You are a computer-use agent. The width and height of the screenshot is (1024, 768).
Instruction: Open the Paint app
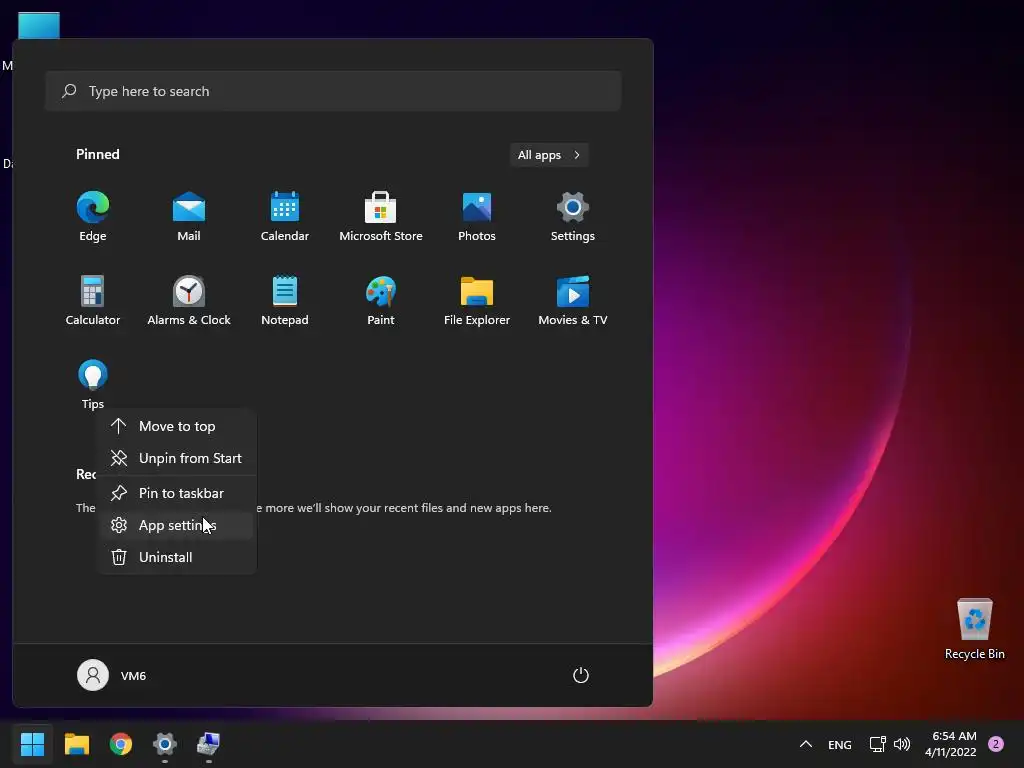point(381,300)
